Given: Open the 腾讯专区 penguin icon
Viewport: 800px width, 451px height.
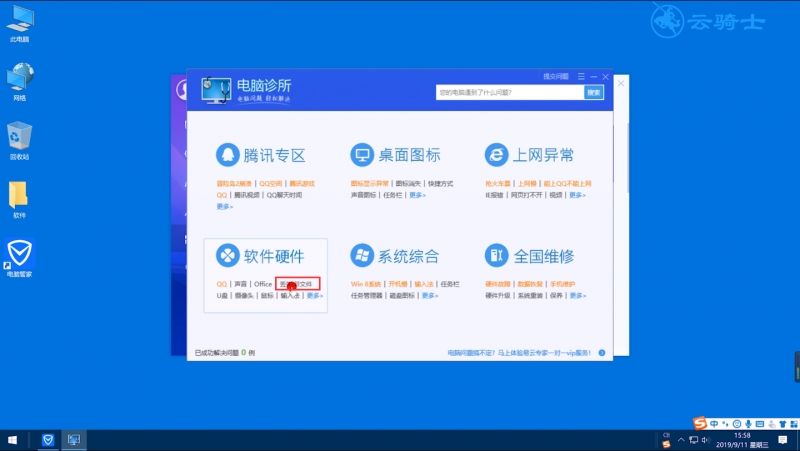Looking at the screenshot, I should 228,155.
